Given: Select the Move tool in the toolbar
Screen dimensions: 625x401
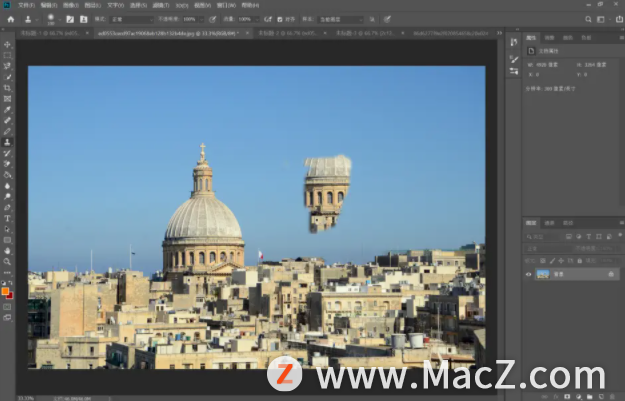Looking at the screenshot, I should point(7,45).
